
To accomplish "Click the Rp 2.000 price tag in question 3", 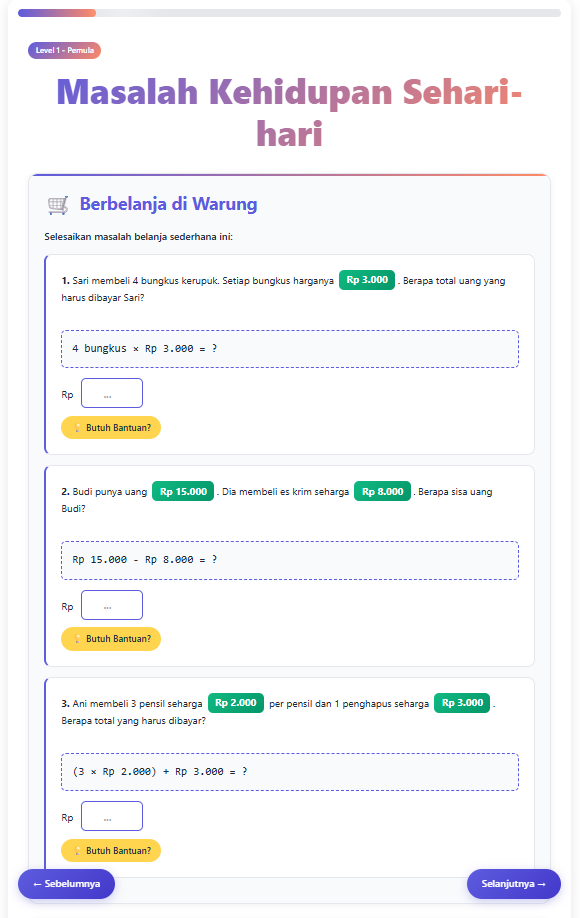I will click(236, 703).
